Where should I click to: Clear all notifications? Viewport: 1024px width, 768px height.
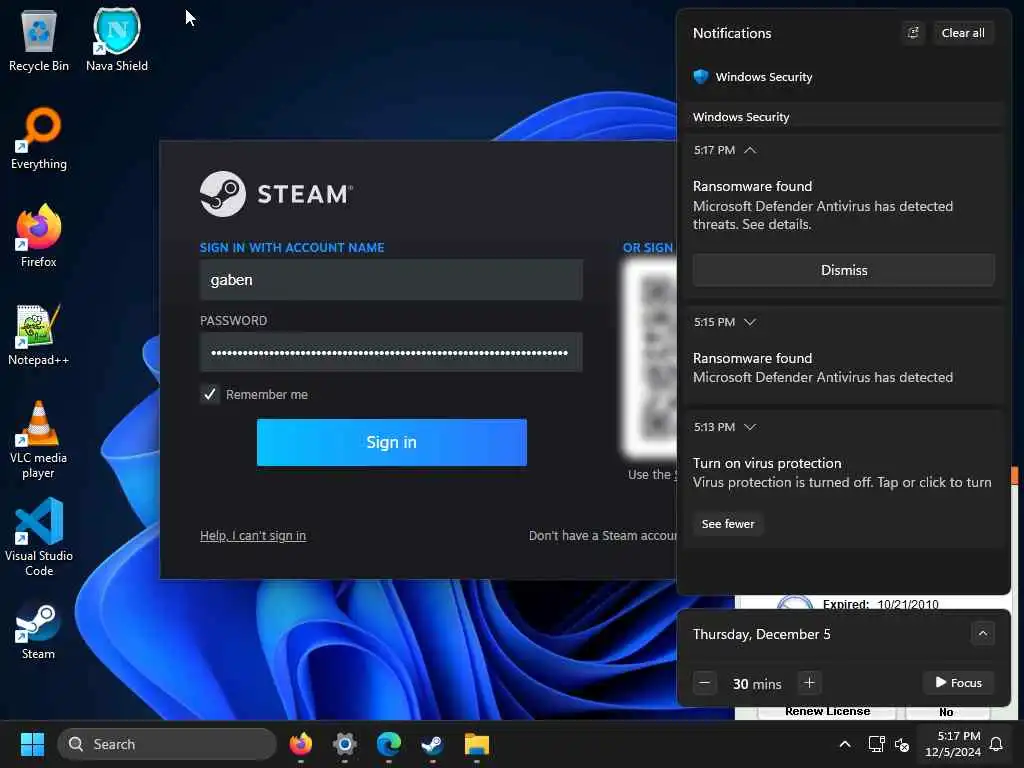pyautogui.click(x=963, y=33)
